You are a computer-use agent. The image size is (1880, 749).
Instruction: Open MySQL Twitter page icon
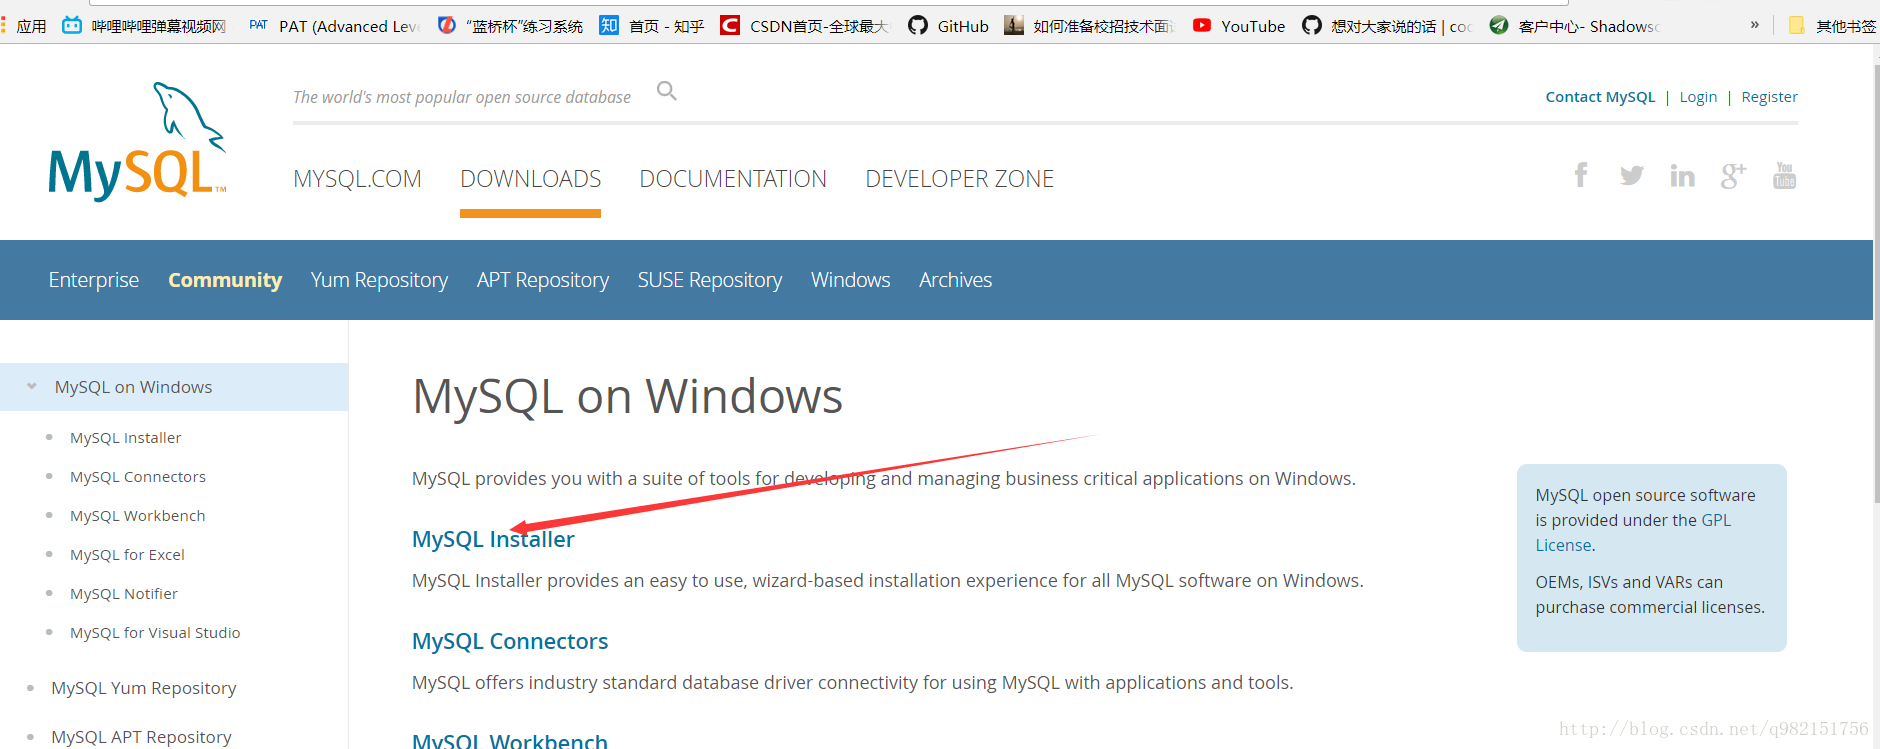pyautogui.click(x=1632, y=176)
